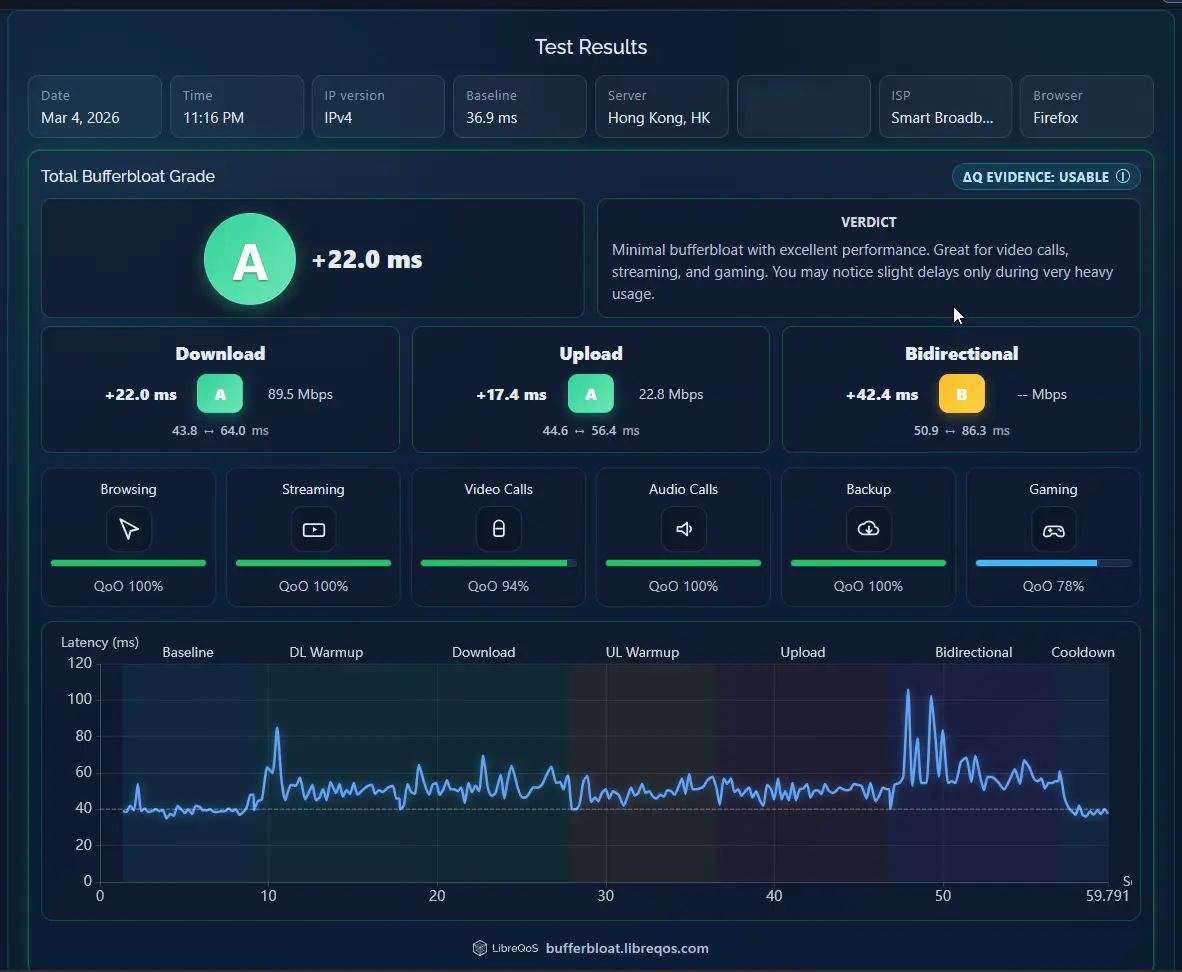Click the +42.4 ms bidirectional latency value
Image resolution: width=1182 pixels, height=972 pixels.
tap(882, 394)
